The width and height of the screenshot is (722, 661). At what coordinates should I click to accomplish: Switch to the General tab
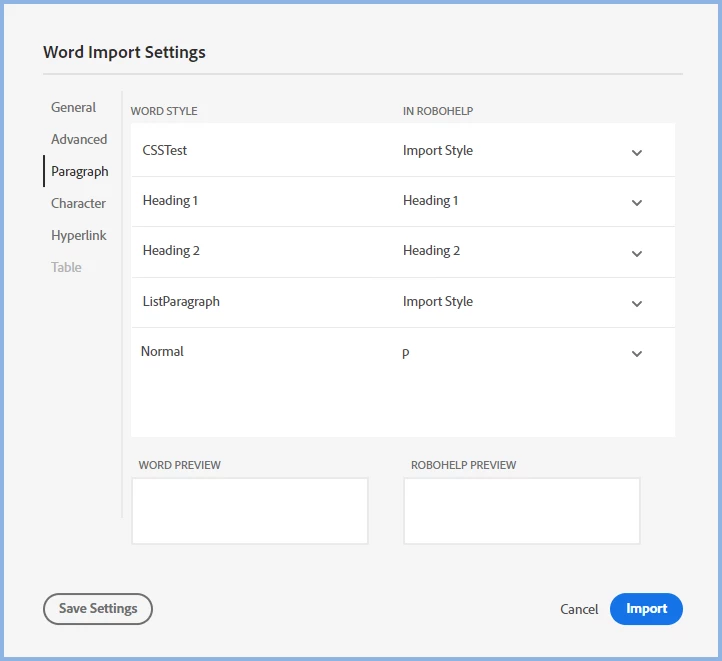pos(74,108)
